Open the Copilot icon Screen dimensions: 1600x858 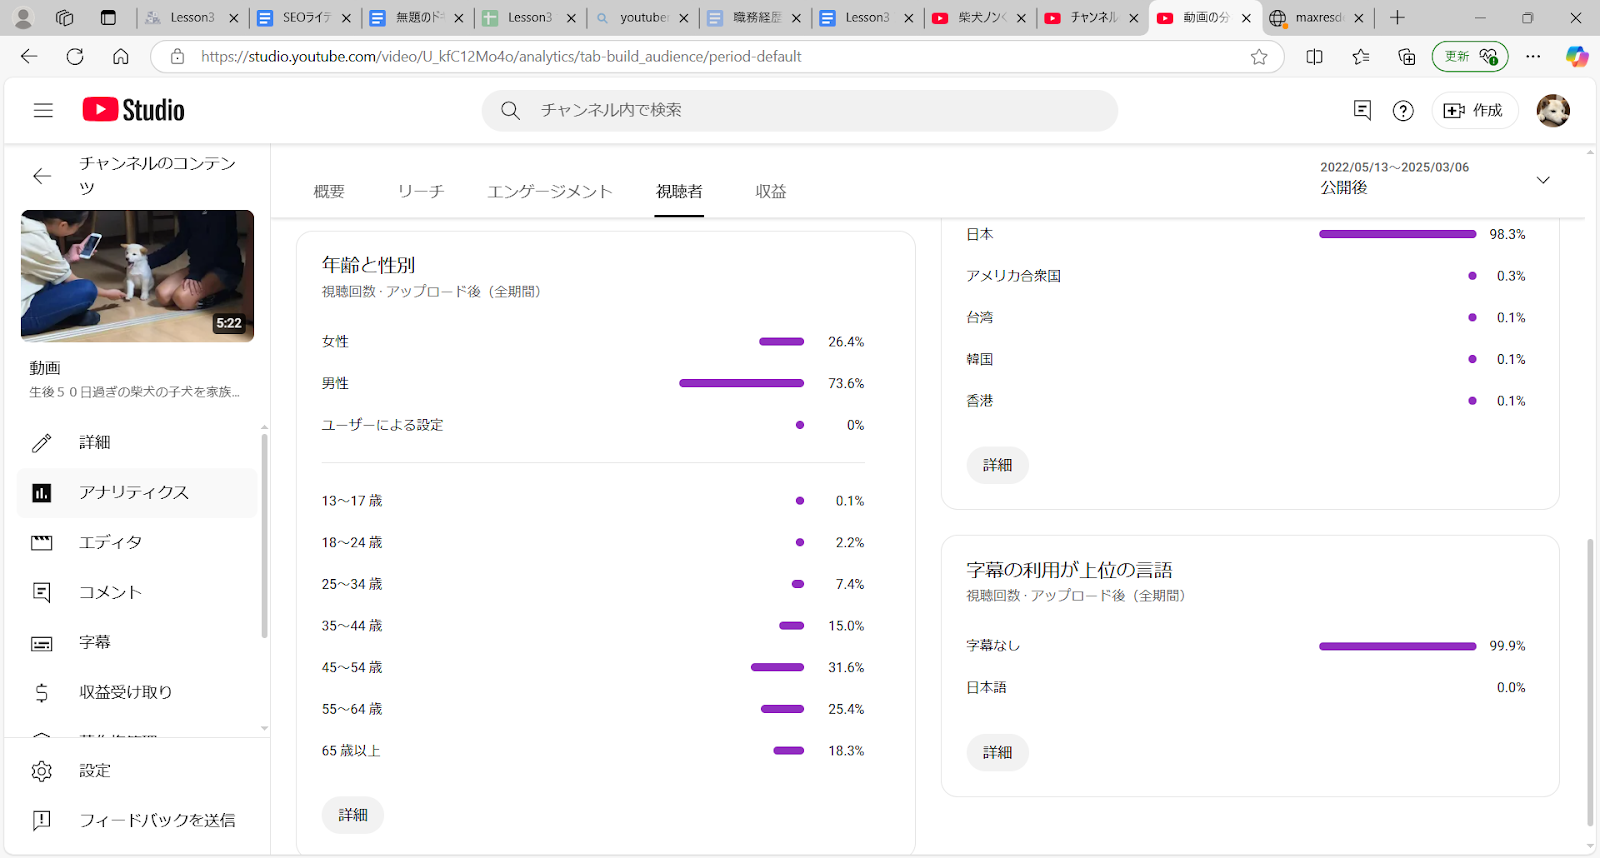pyautogui.click(x=1577, y=57)
